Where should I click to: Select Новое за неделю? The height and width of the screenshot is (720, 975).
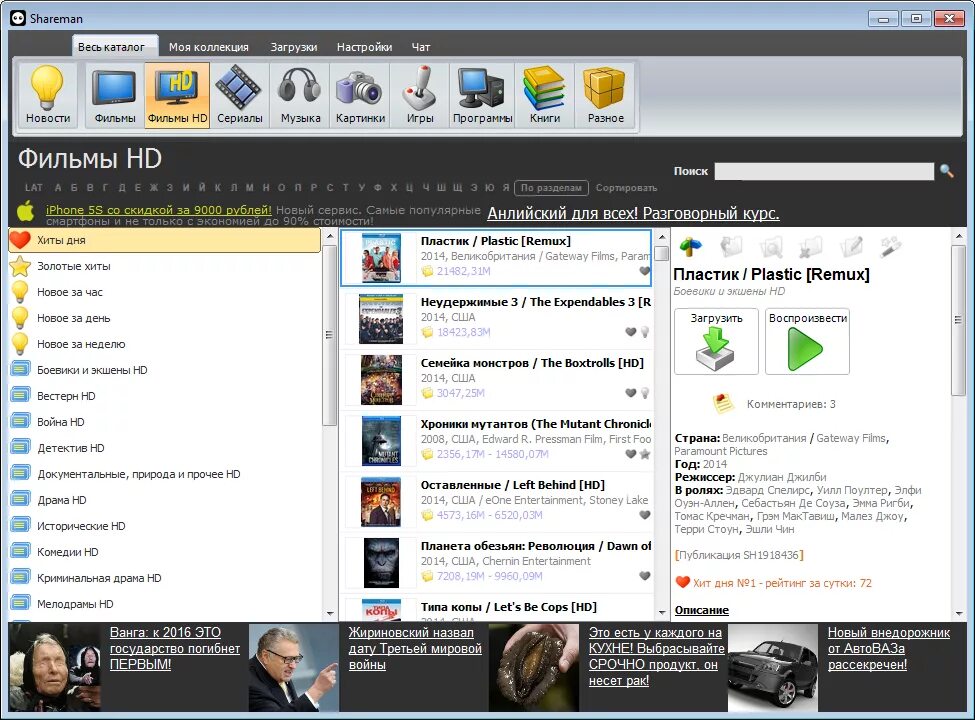coord(165,344)
